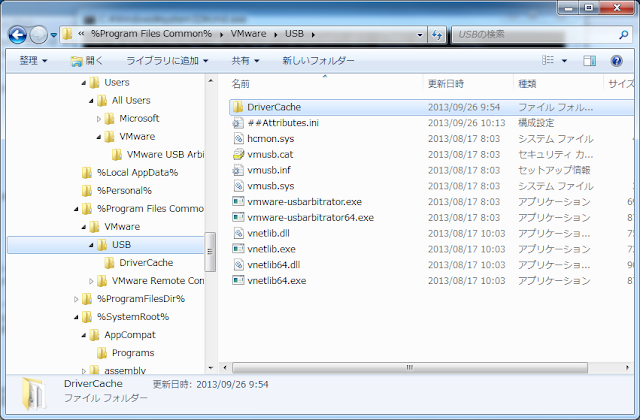
Task: Click 構成設定 type cell
Action: coord(536,123)
